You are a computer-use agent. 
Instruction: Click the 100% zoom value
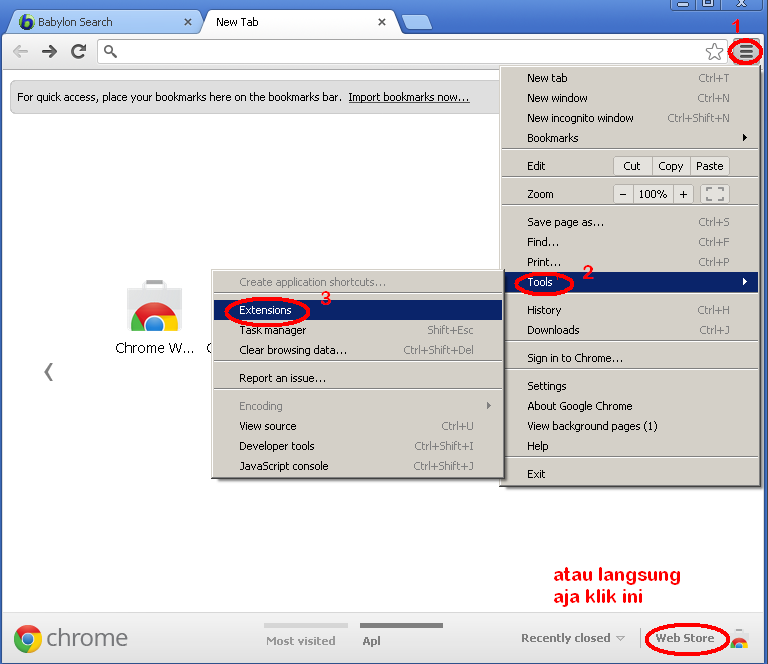click(653, 194)
